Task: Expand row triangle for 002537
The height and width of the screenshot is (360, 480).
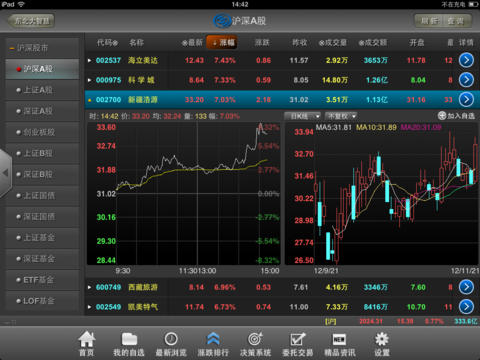Action: pyautogui.click(x=89, y=61)
